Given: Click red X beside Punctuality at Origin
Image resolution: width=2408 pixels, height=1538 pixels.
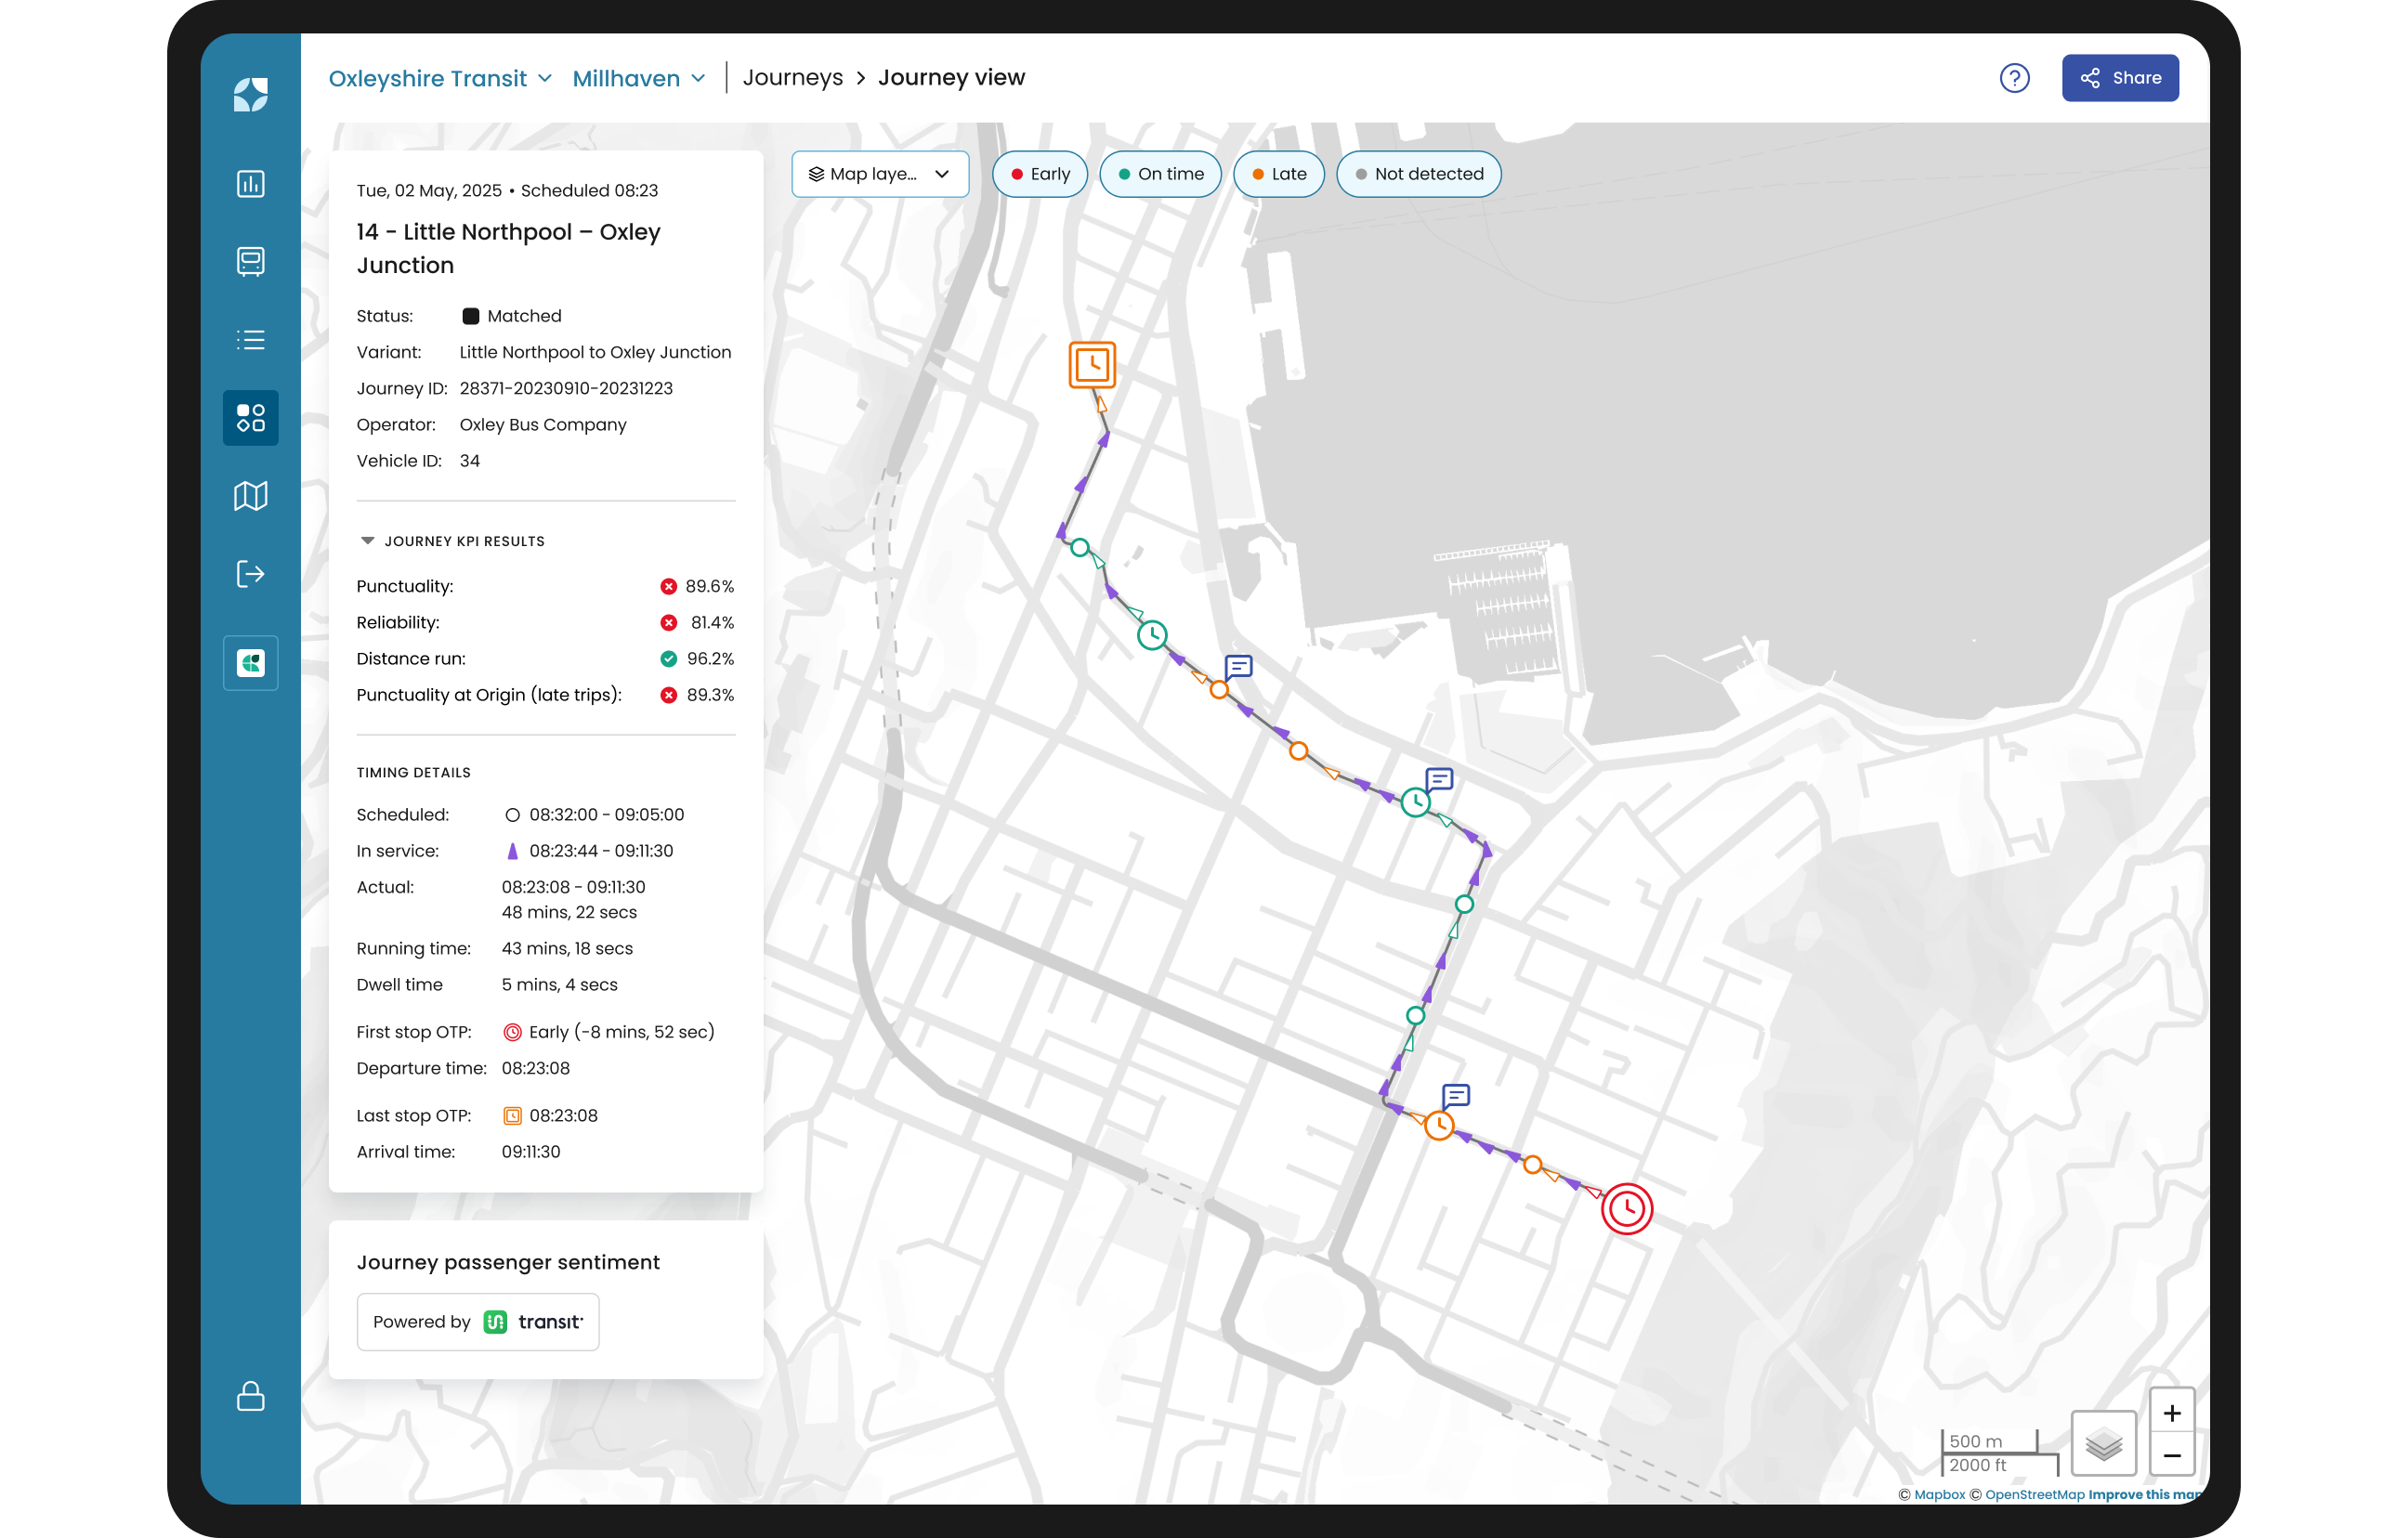Looking at the screenshot, I should click(x=668, y=695).
